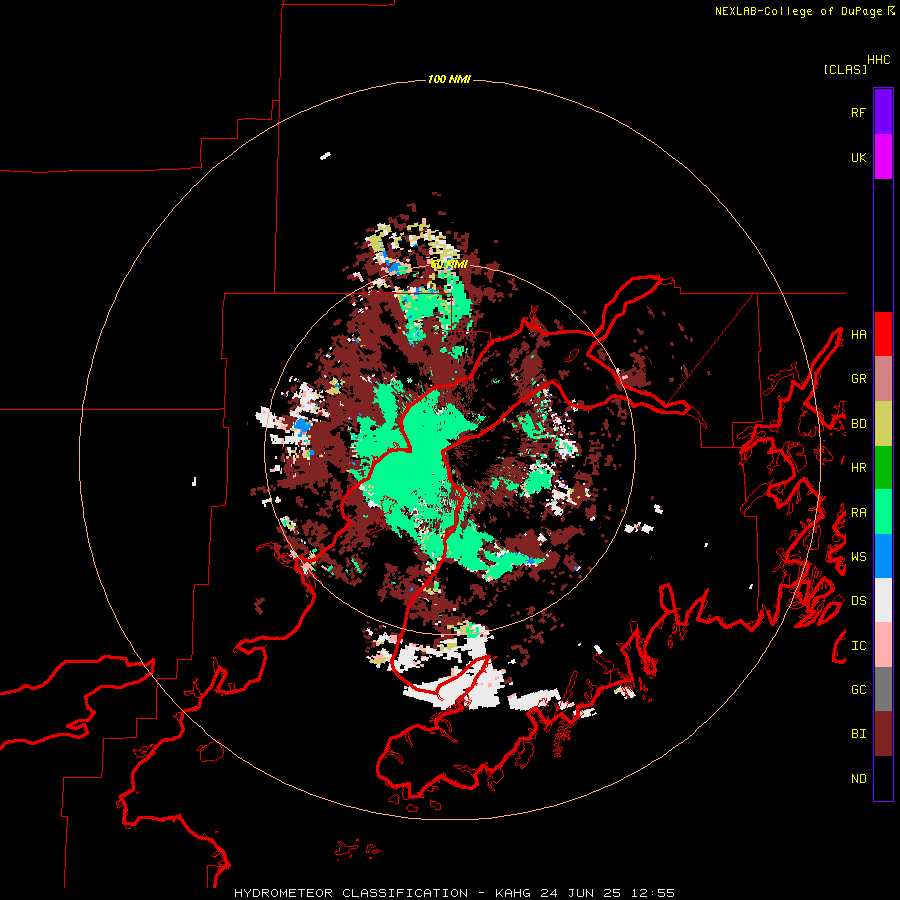Image resolution: width=900 pixels, height=900 pixels.
Task: Click the RA legend label
Action: (x=858, y=513)
